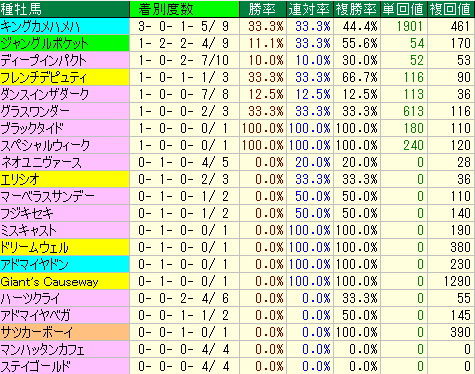Click the 230 place return for アドマイヤドン
The height and width of the screenshot is (374, 475).
click(x=460, y=264)
